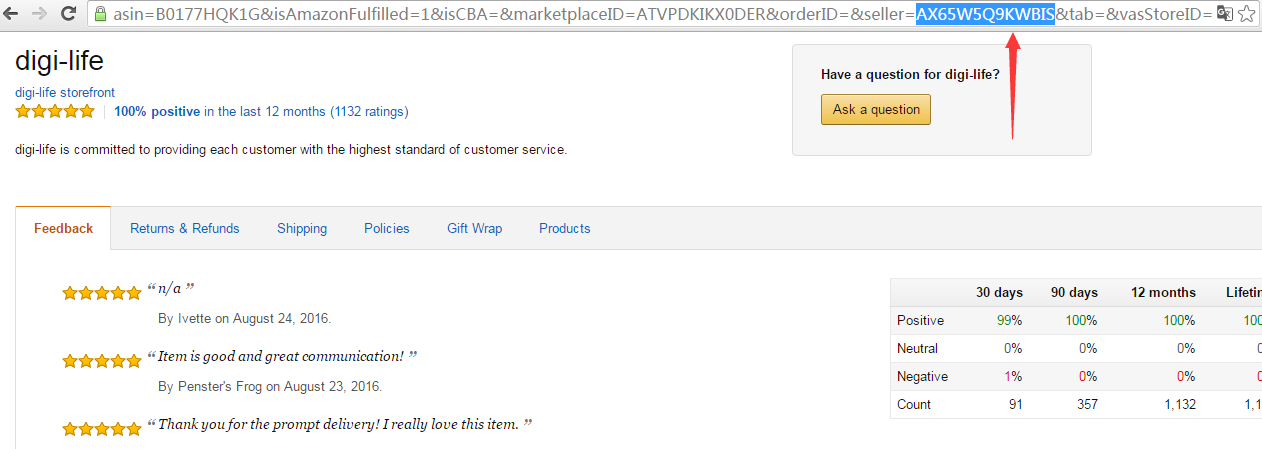Switch to the Gift Wrap tab
The width and height of the screenshot is (1262, 449).
[474, 228]
